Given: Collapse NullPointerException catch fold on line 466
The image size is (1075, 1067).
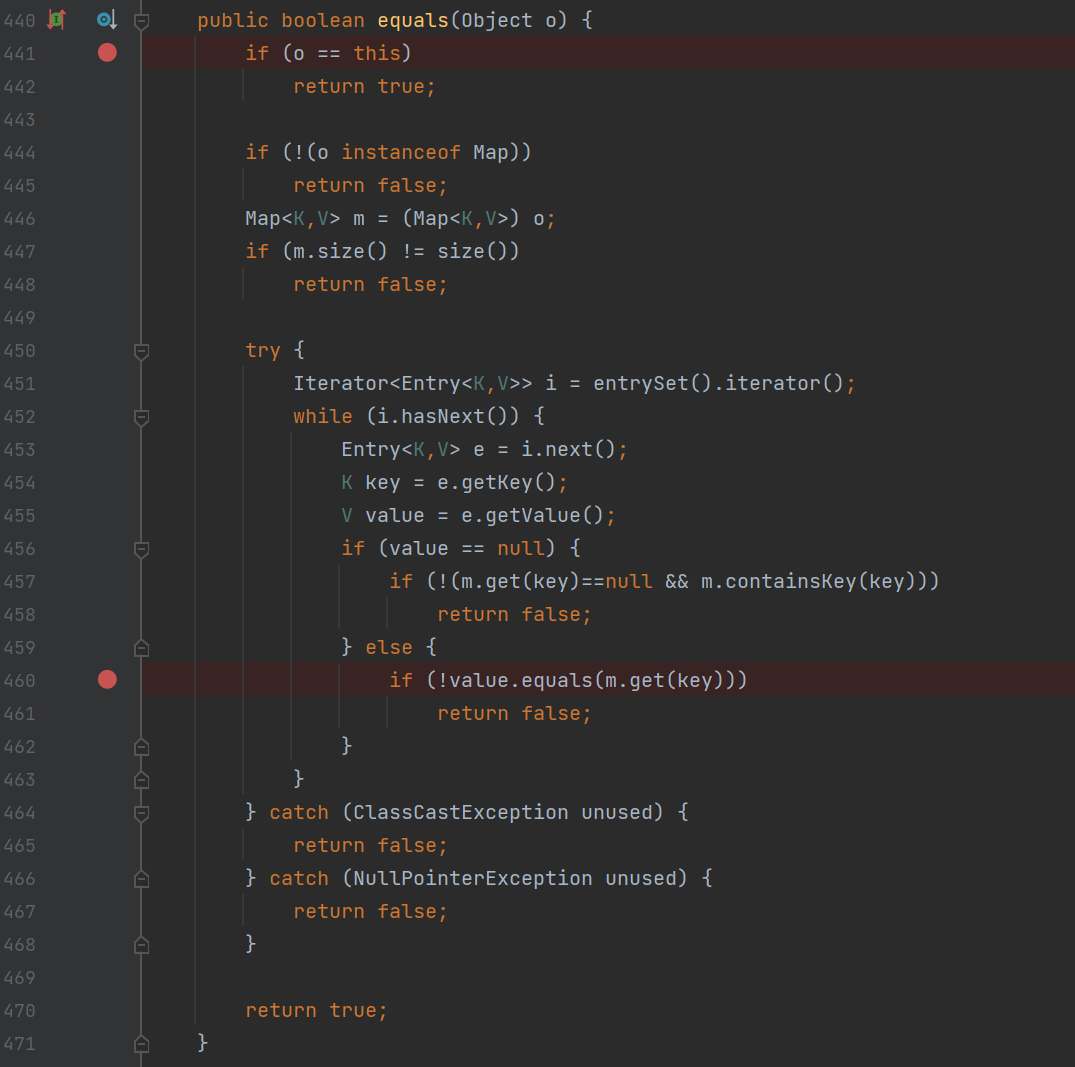Looking at the screenshot, I should pyautogui.click(x=141, y=878).
